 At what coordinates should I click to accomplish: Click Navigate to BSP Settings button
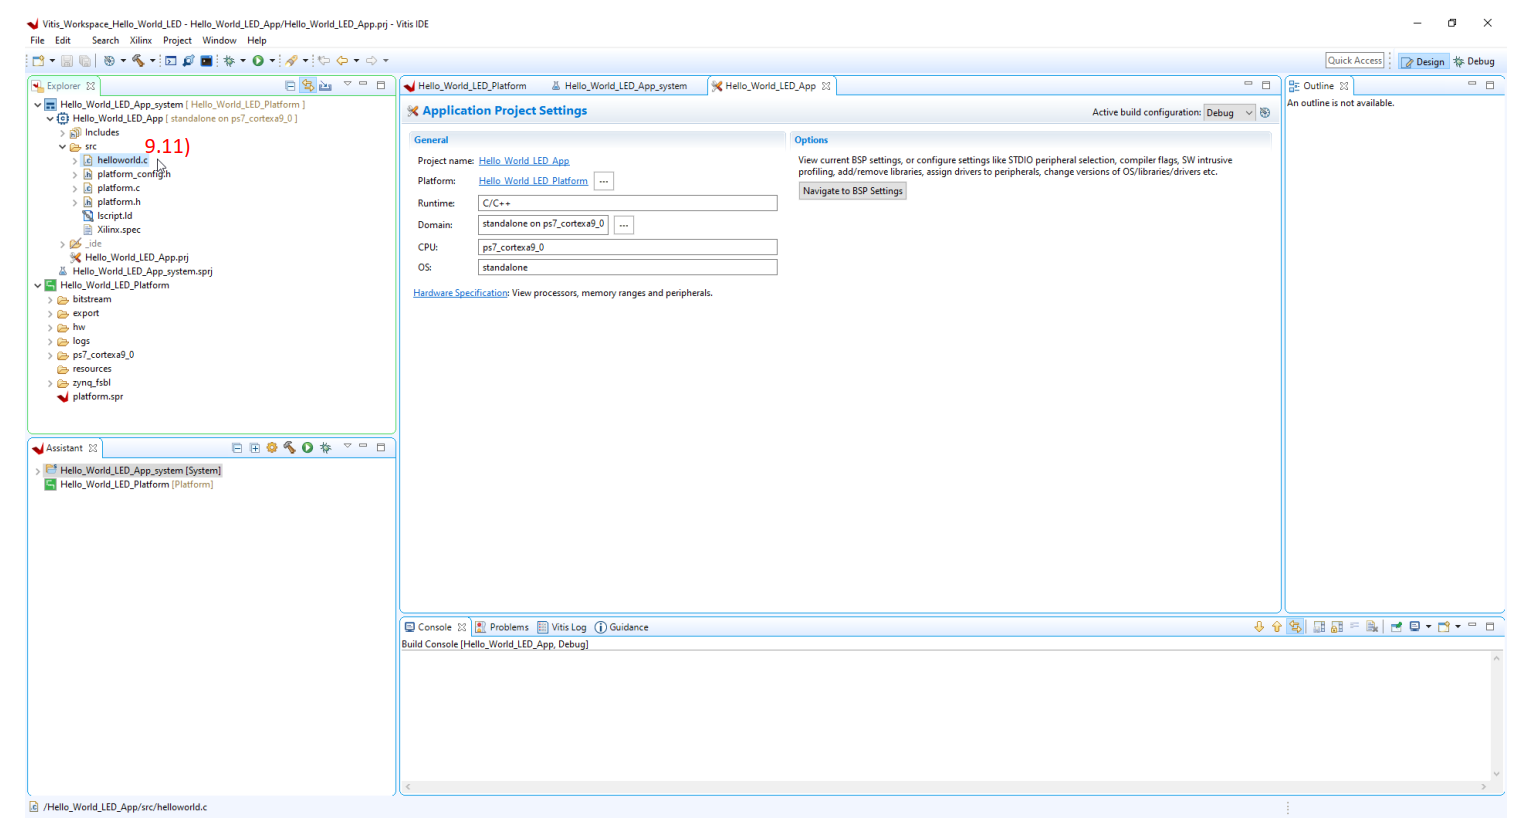(x=853, y=191)
